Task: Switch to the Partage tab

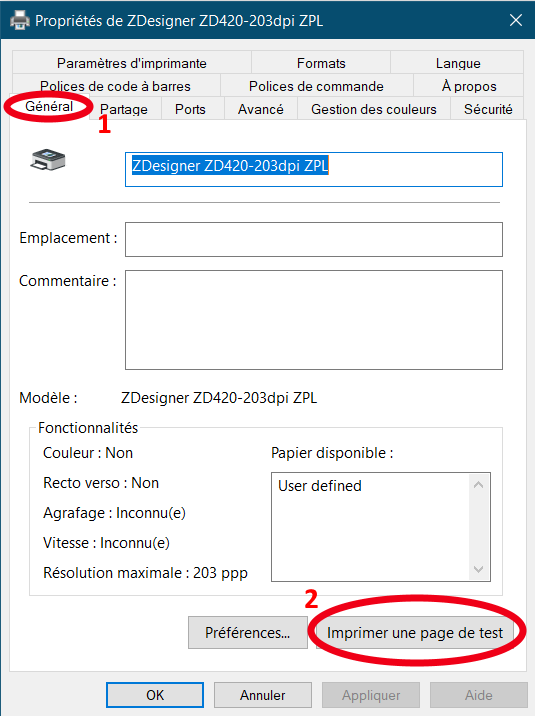Action: click(124, 109)
